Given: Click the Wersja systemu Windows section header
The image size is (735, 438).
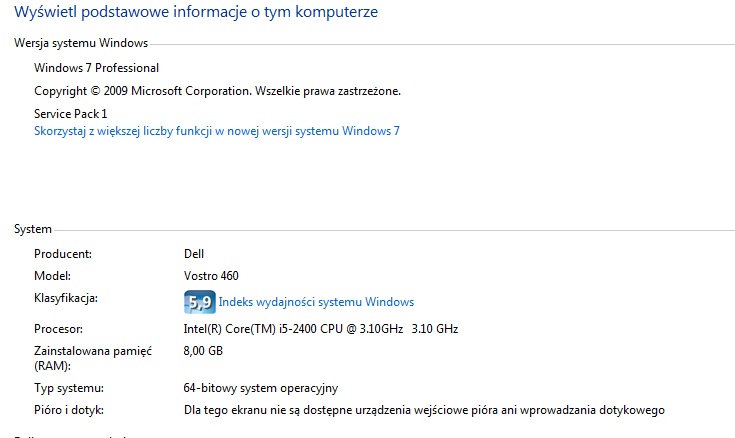Looking at the screenshot, I should [x=81, y=43].
